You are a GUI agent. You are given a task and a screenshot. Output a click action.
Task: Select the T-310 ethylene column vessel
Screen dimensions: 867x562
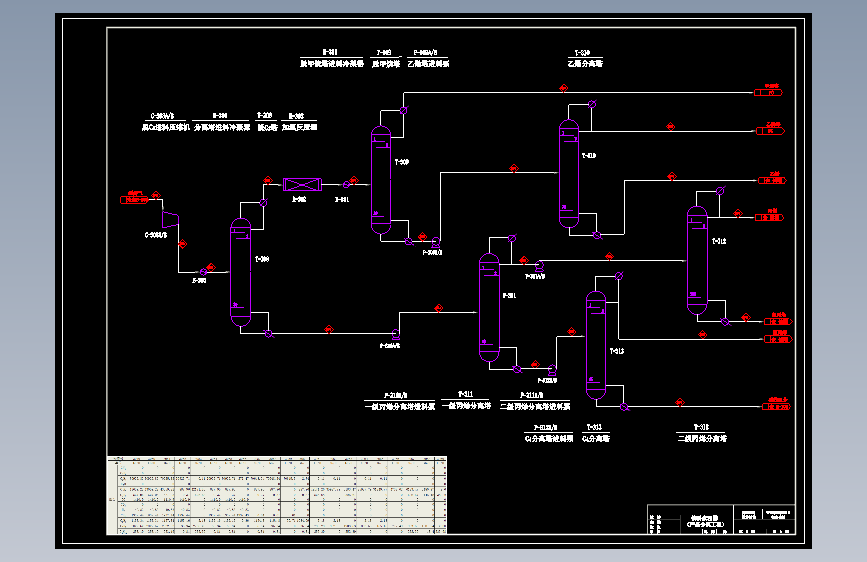pos(569,173)
